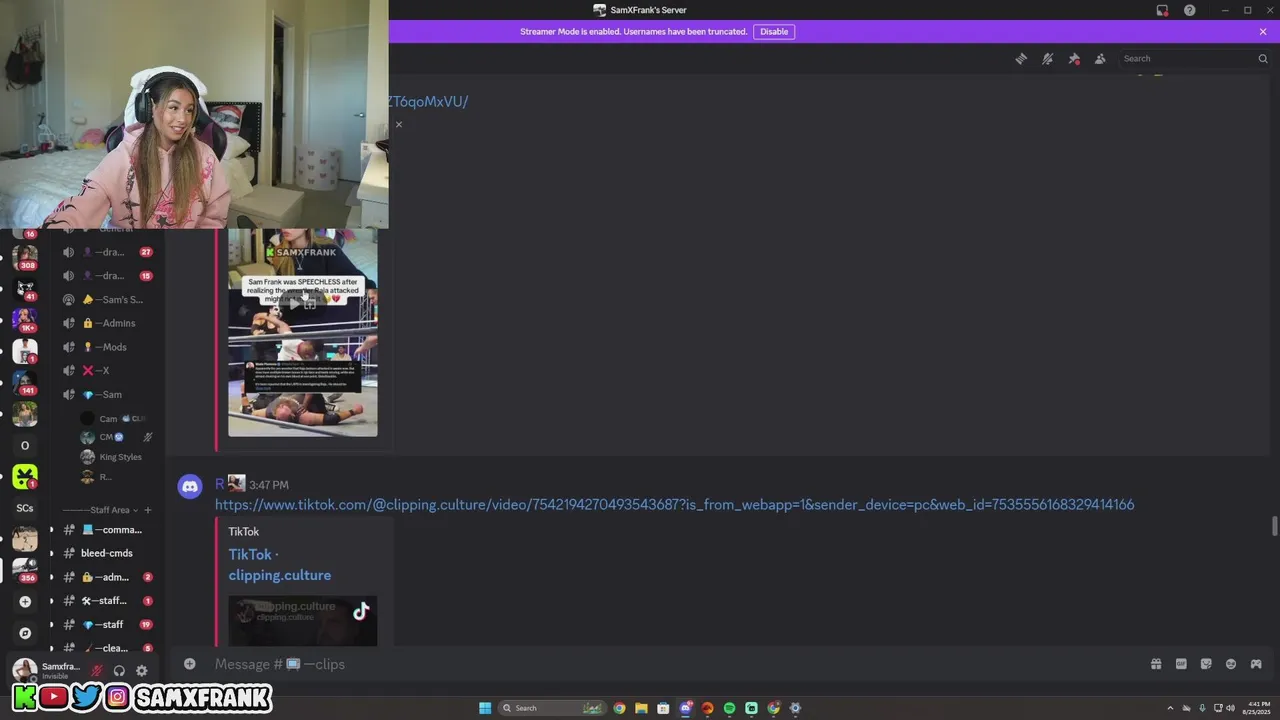This screenshot has height=720, width=1280.
Task: Join the Admins voice channel
Action: [x=108, y=323]
